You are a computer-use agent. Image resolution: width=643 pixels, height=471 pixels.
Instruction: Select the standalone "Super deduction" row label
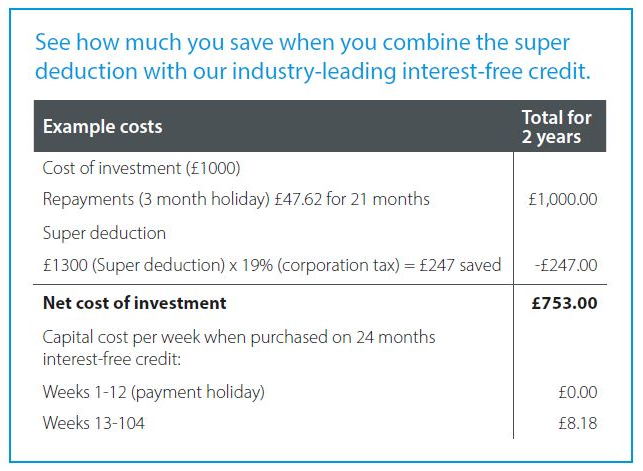click(x=104, y=233)
